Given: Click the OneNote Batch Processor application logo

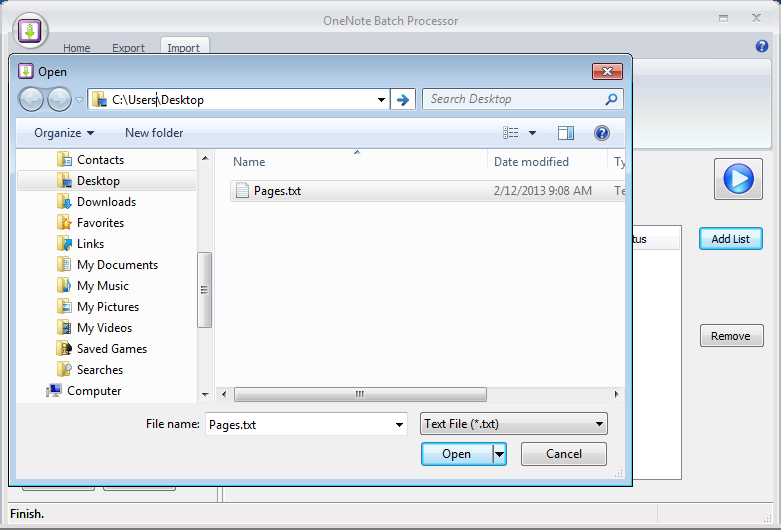Looking at the screenshot, I should 31,30.
